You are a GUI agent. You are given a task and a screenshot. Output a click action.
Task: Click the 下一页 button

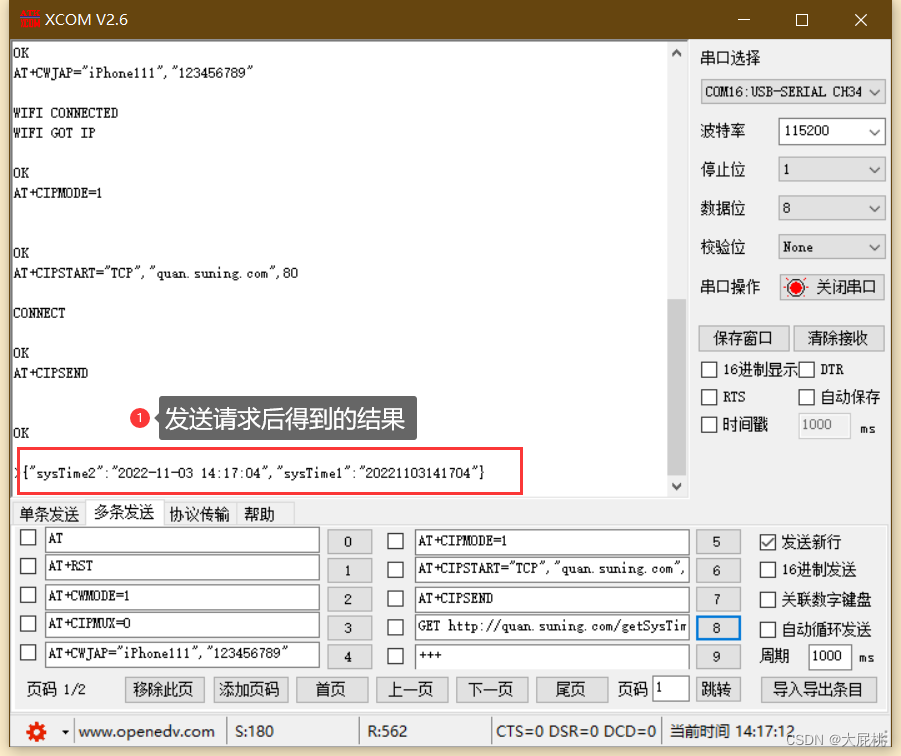pyautogui.click(x=491, y=689)
